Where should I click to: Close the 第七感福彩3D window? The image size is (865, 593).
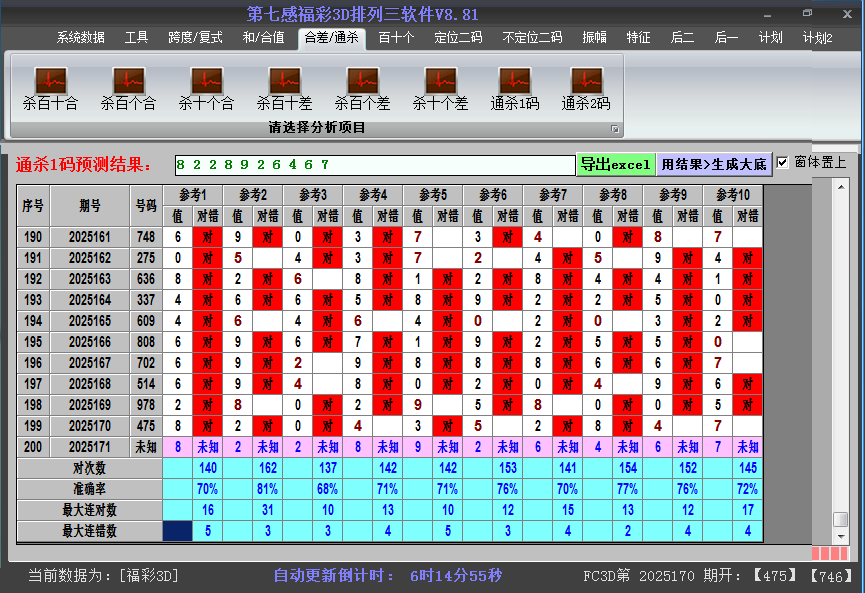pos(847,14)
